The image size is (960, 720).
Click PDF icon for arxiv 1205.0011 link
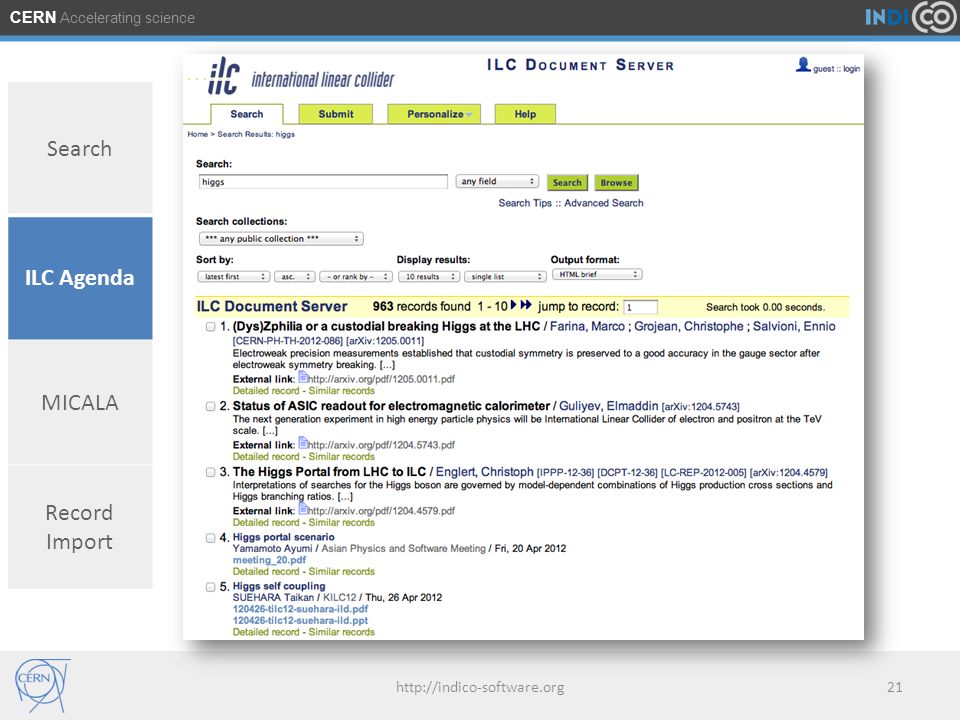tap(302, 377)
